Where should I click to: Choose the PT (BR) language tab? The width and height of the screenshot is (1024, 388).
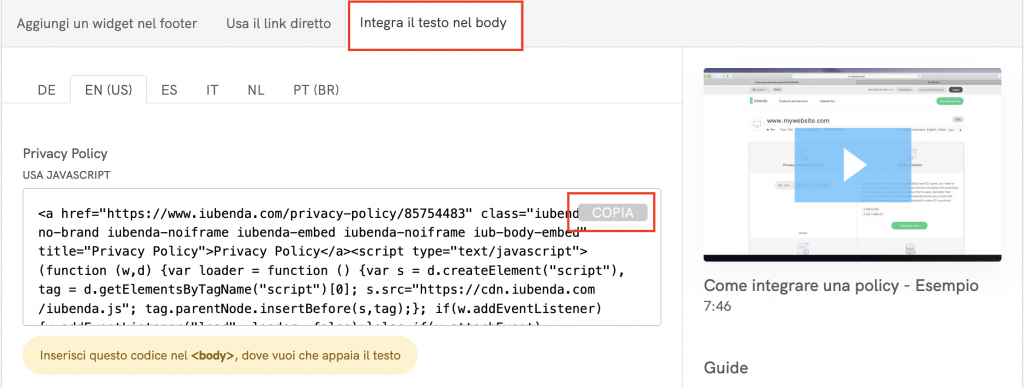(x=316, y=90)
